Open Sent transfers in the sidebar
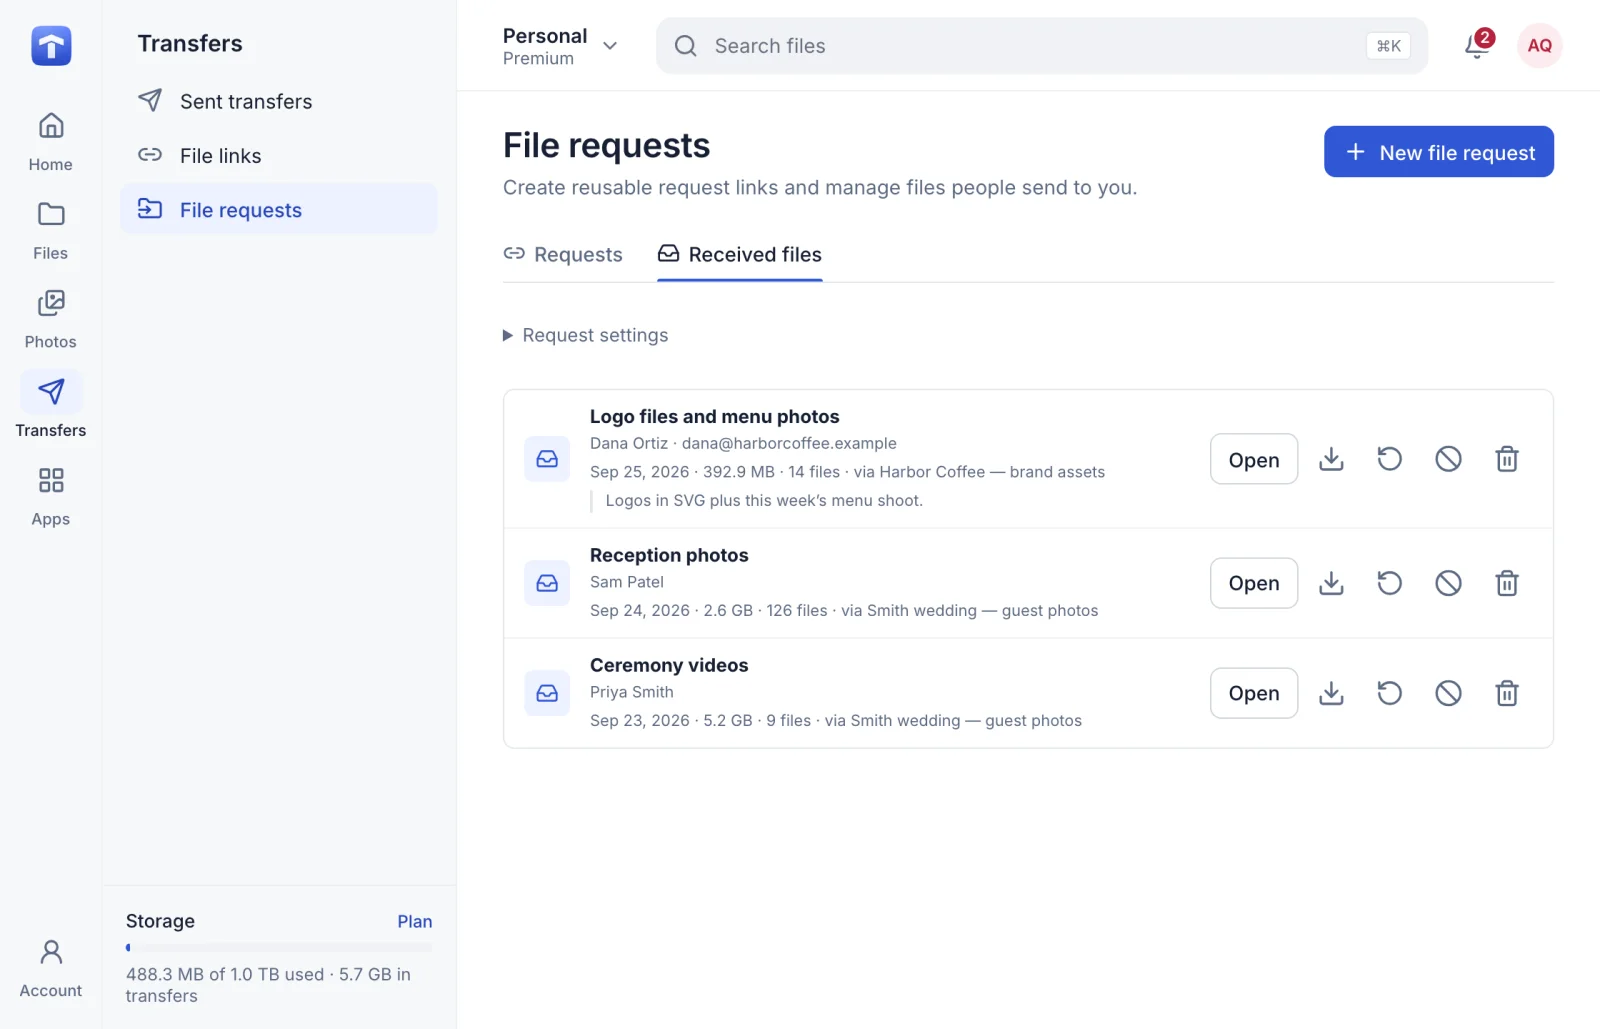This screenshot has width=1600, height=1029. pos(279,101)
